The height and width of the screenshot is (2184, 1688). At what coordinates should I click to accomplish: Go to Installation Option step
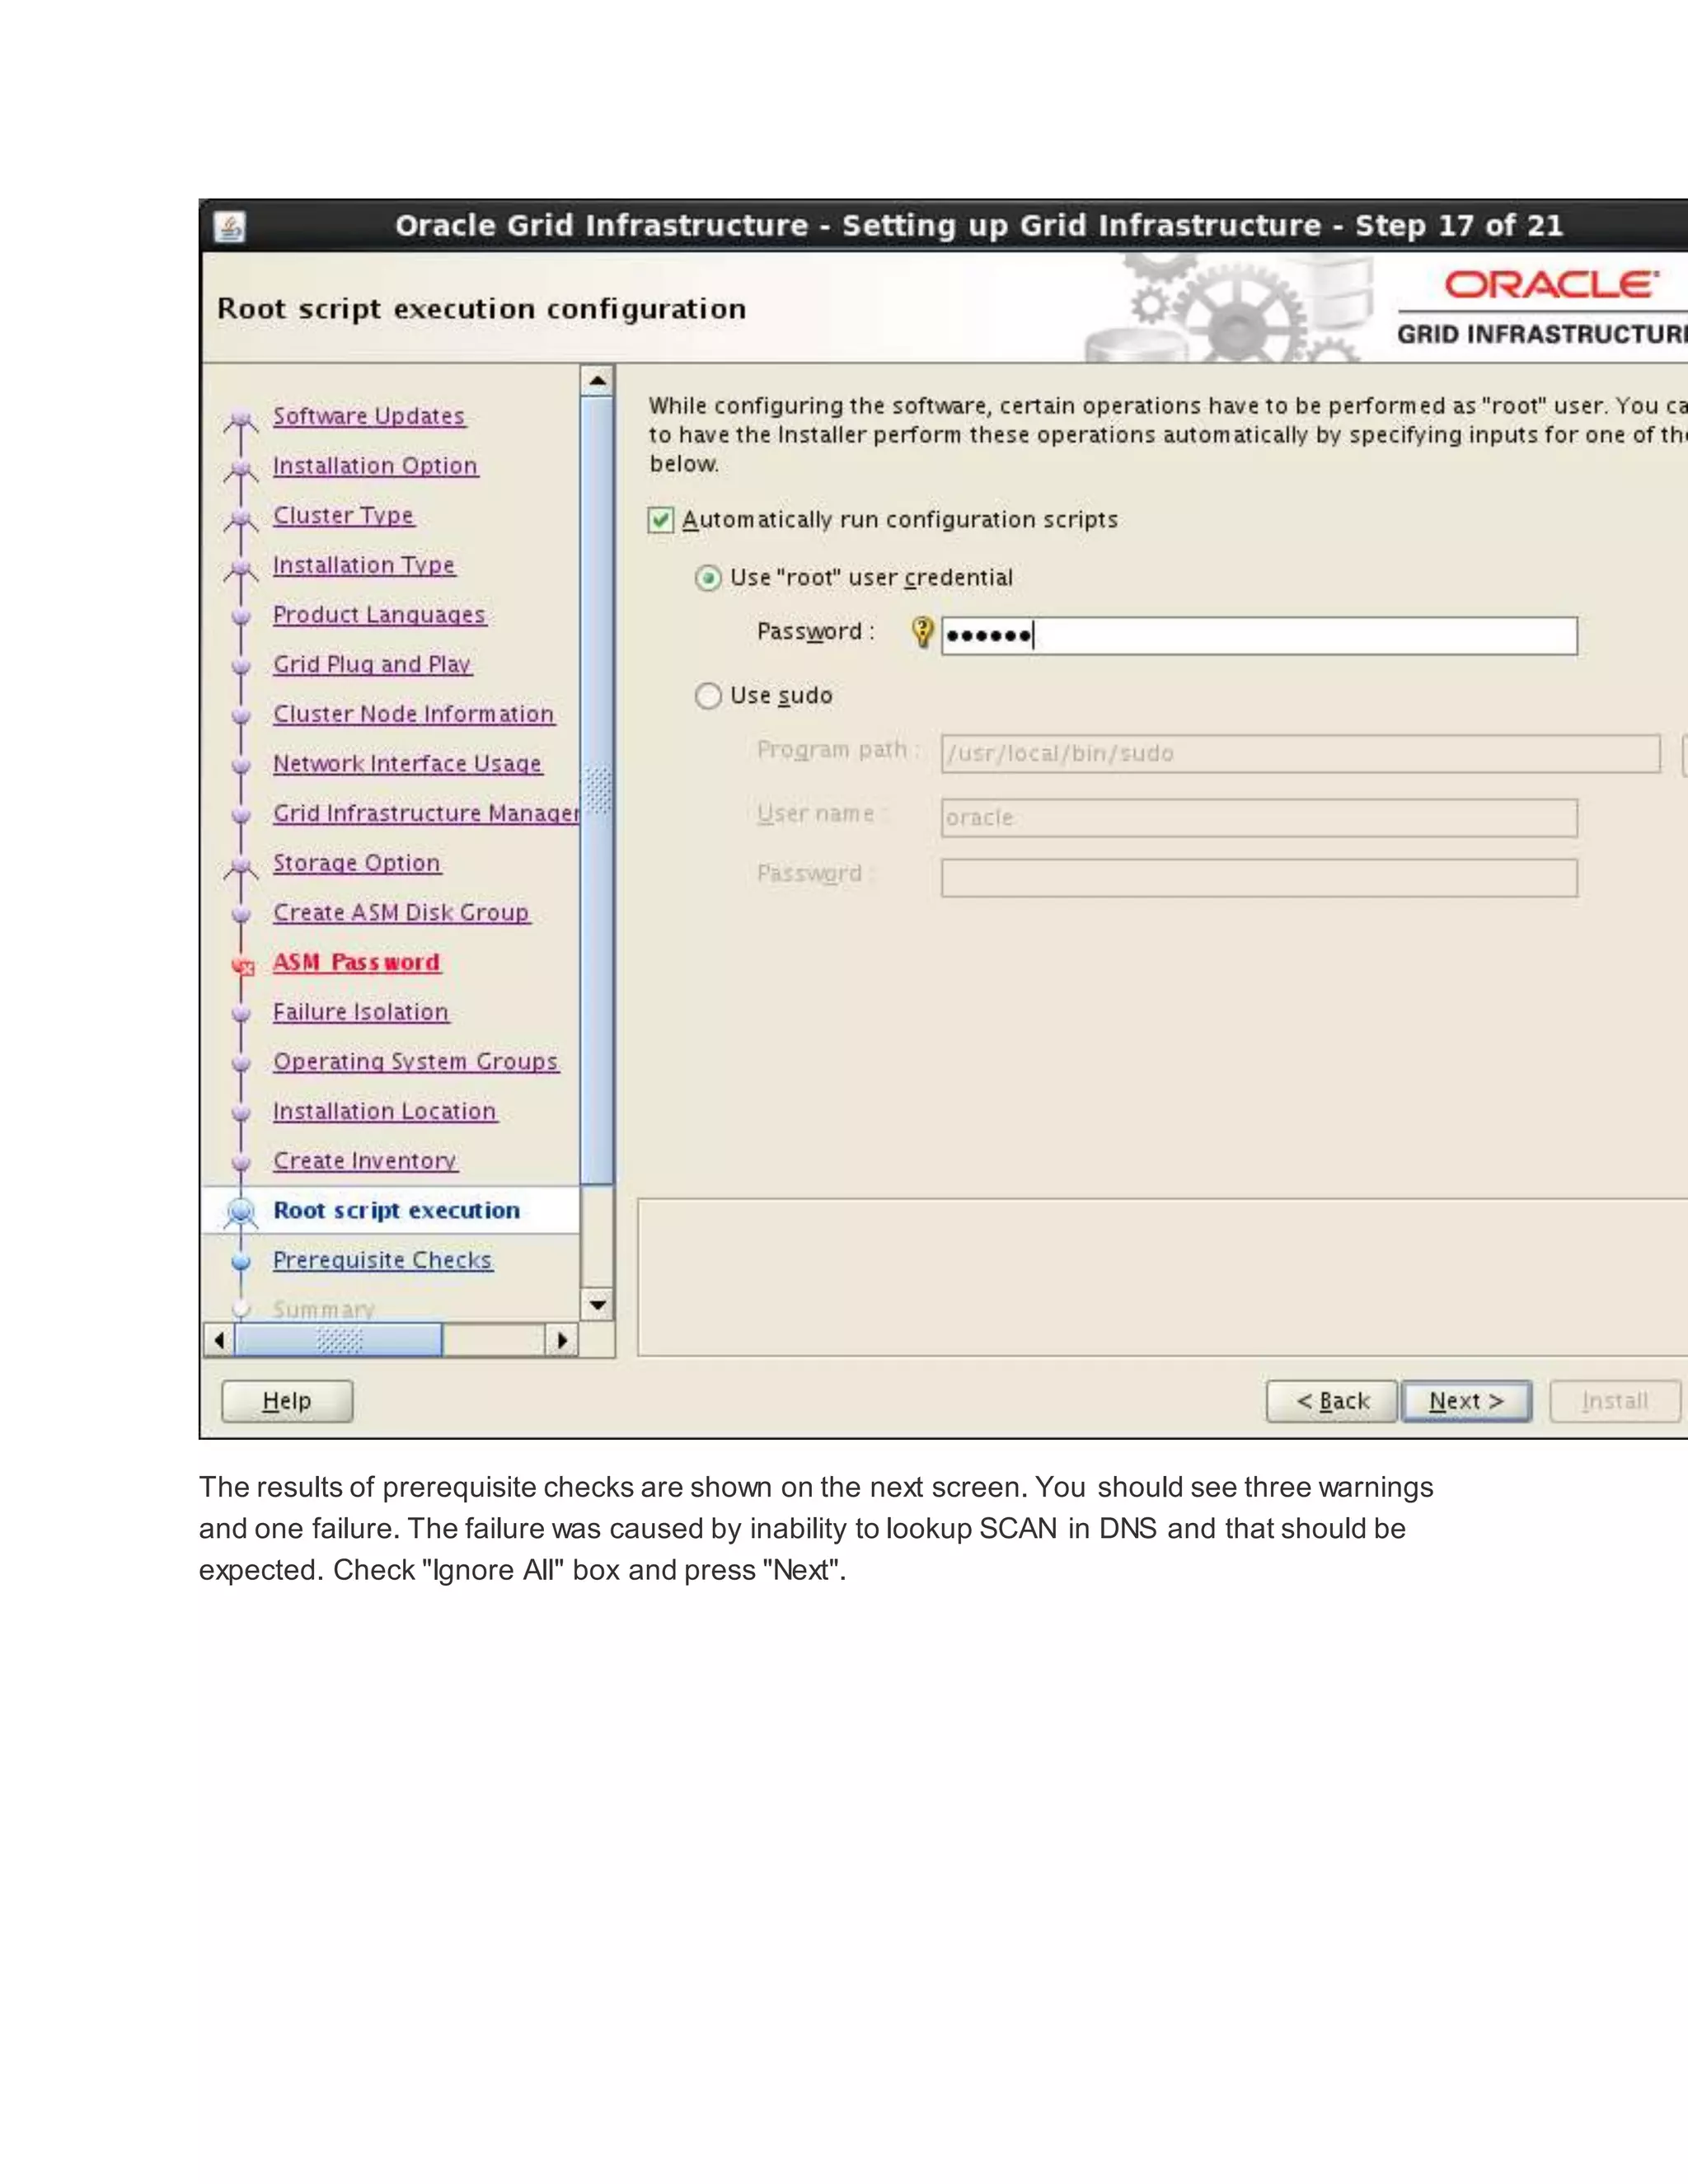(375, 466)
